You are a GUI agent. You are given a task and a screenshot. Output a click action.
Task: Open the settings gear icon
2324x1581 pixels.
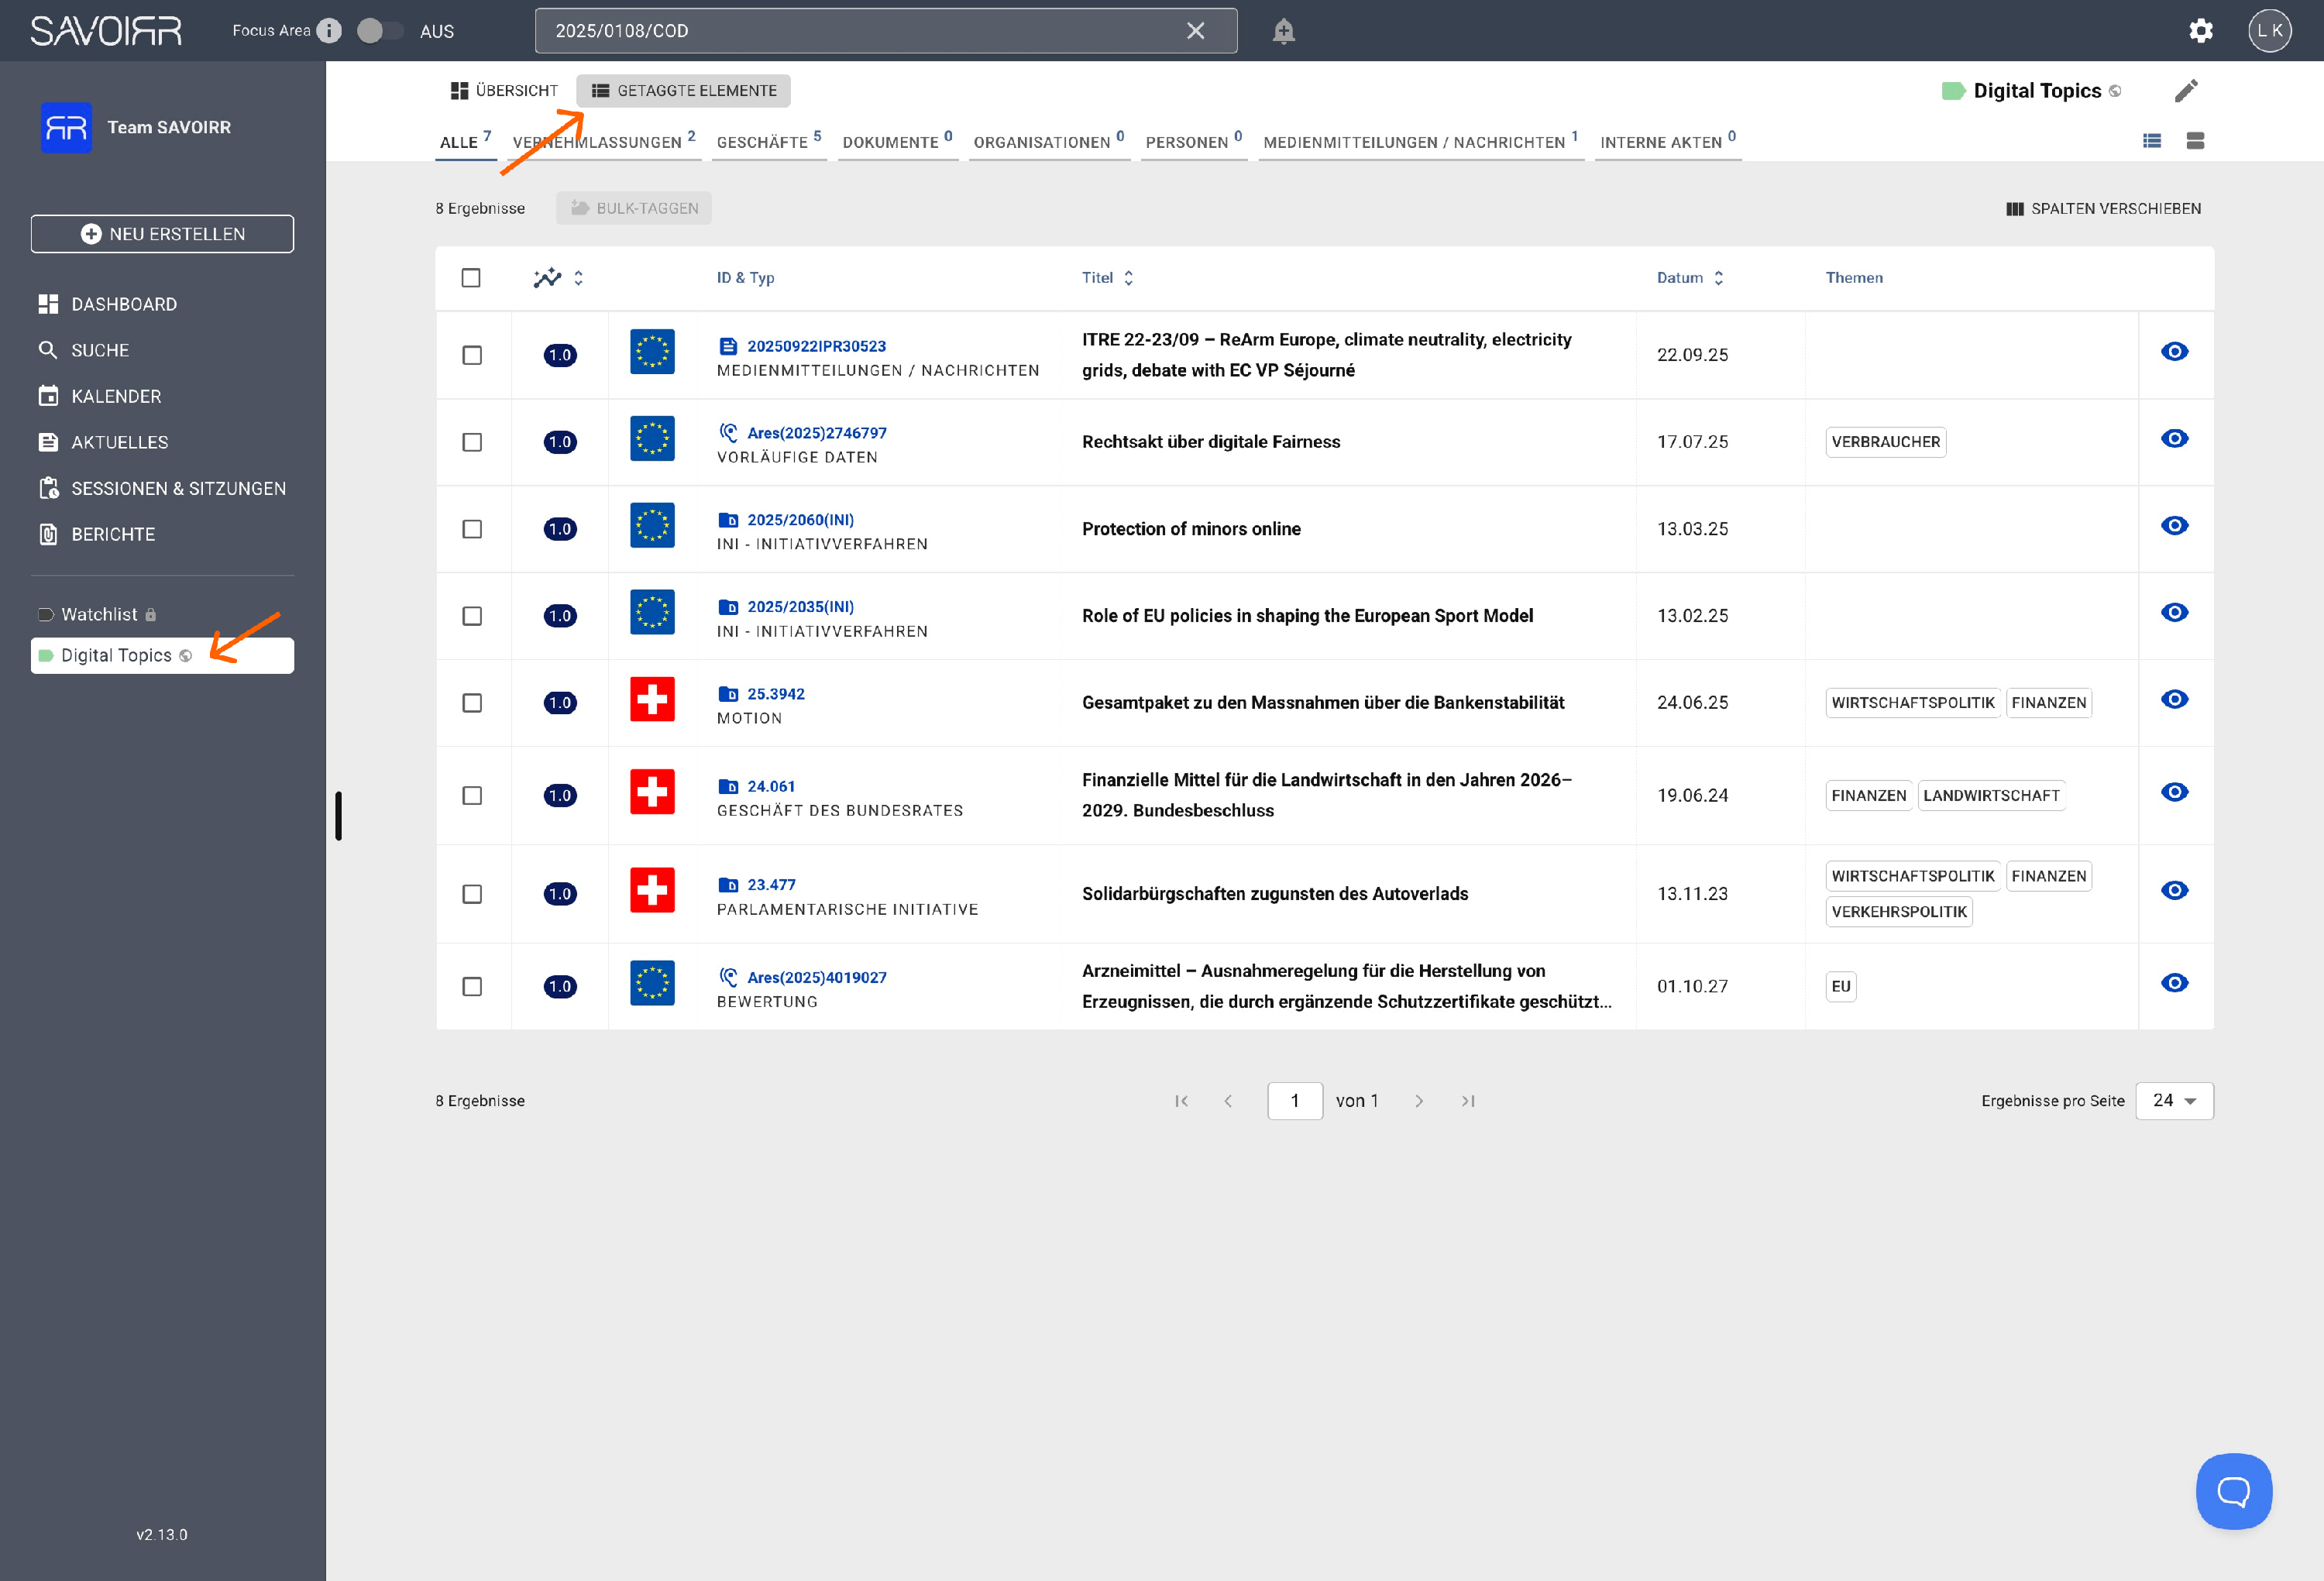tap(2200, 31)
